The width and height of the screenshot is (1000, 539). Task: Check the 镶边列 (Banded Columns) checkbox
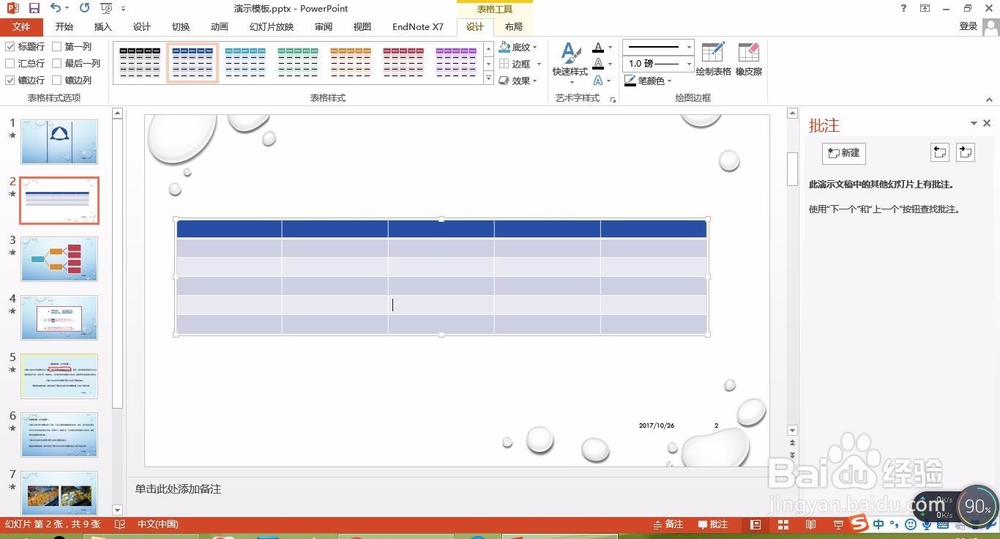pos(57,80)
